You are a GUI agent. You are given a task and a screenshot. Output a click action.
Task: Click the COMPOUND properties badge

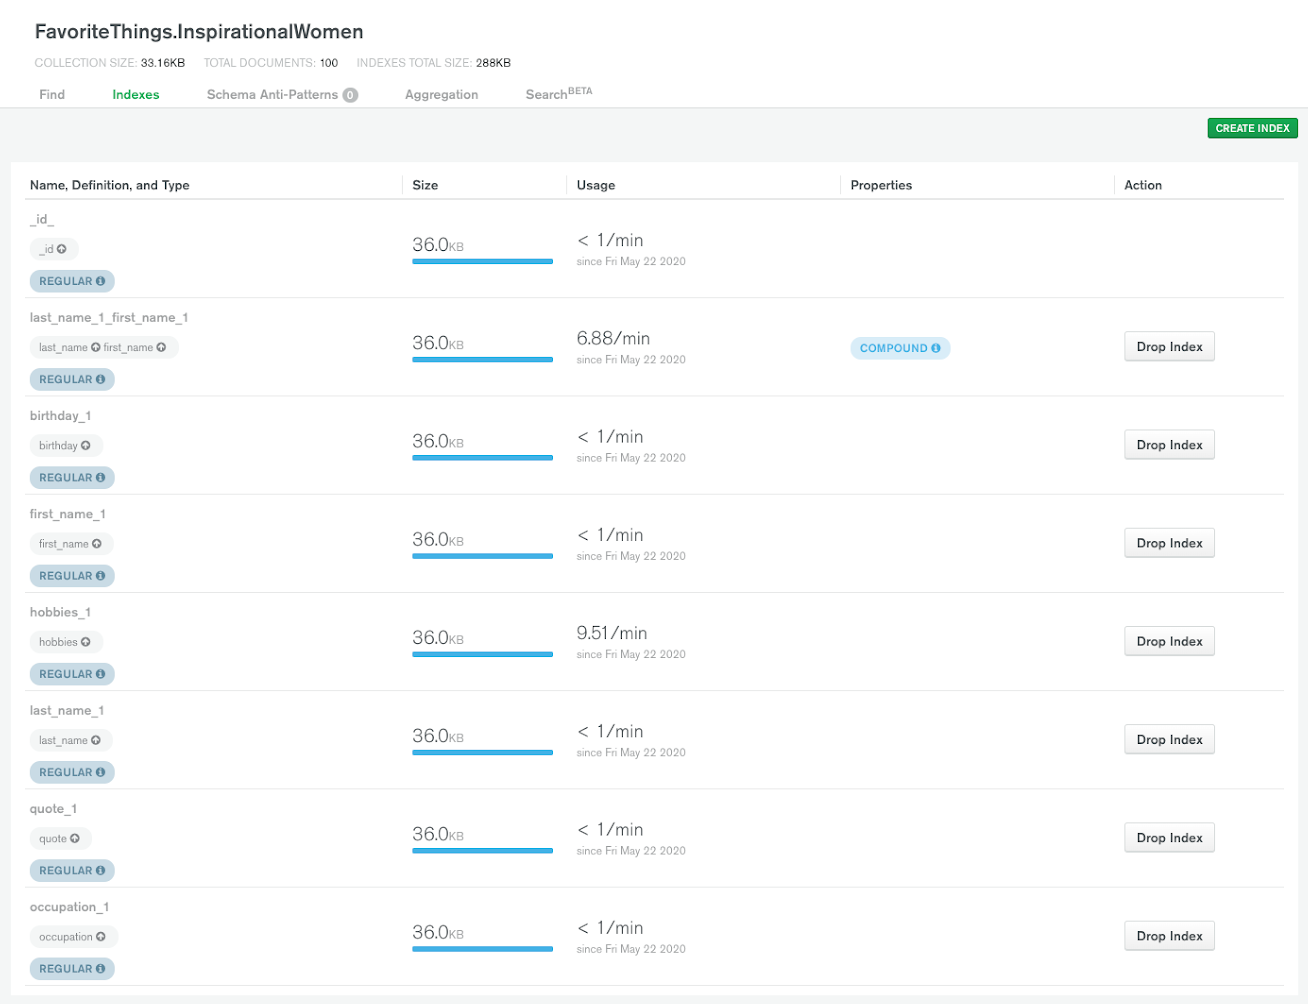pyautogui.click(x=900, y=348)
